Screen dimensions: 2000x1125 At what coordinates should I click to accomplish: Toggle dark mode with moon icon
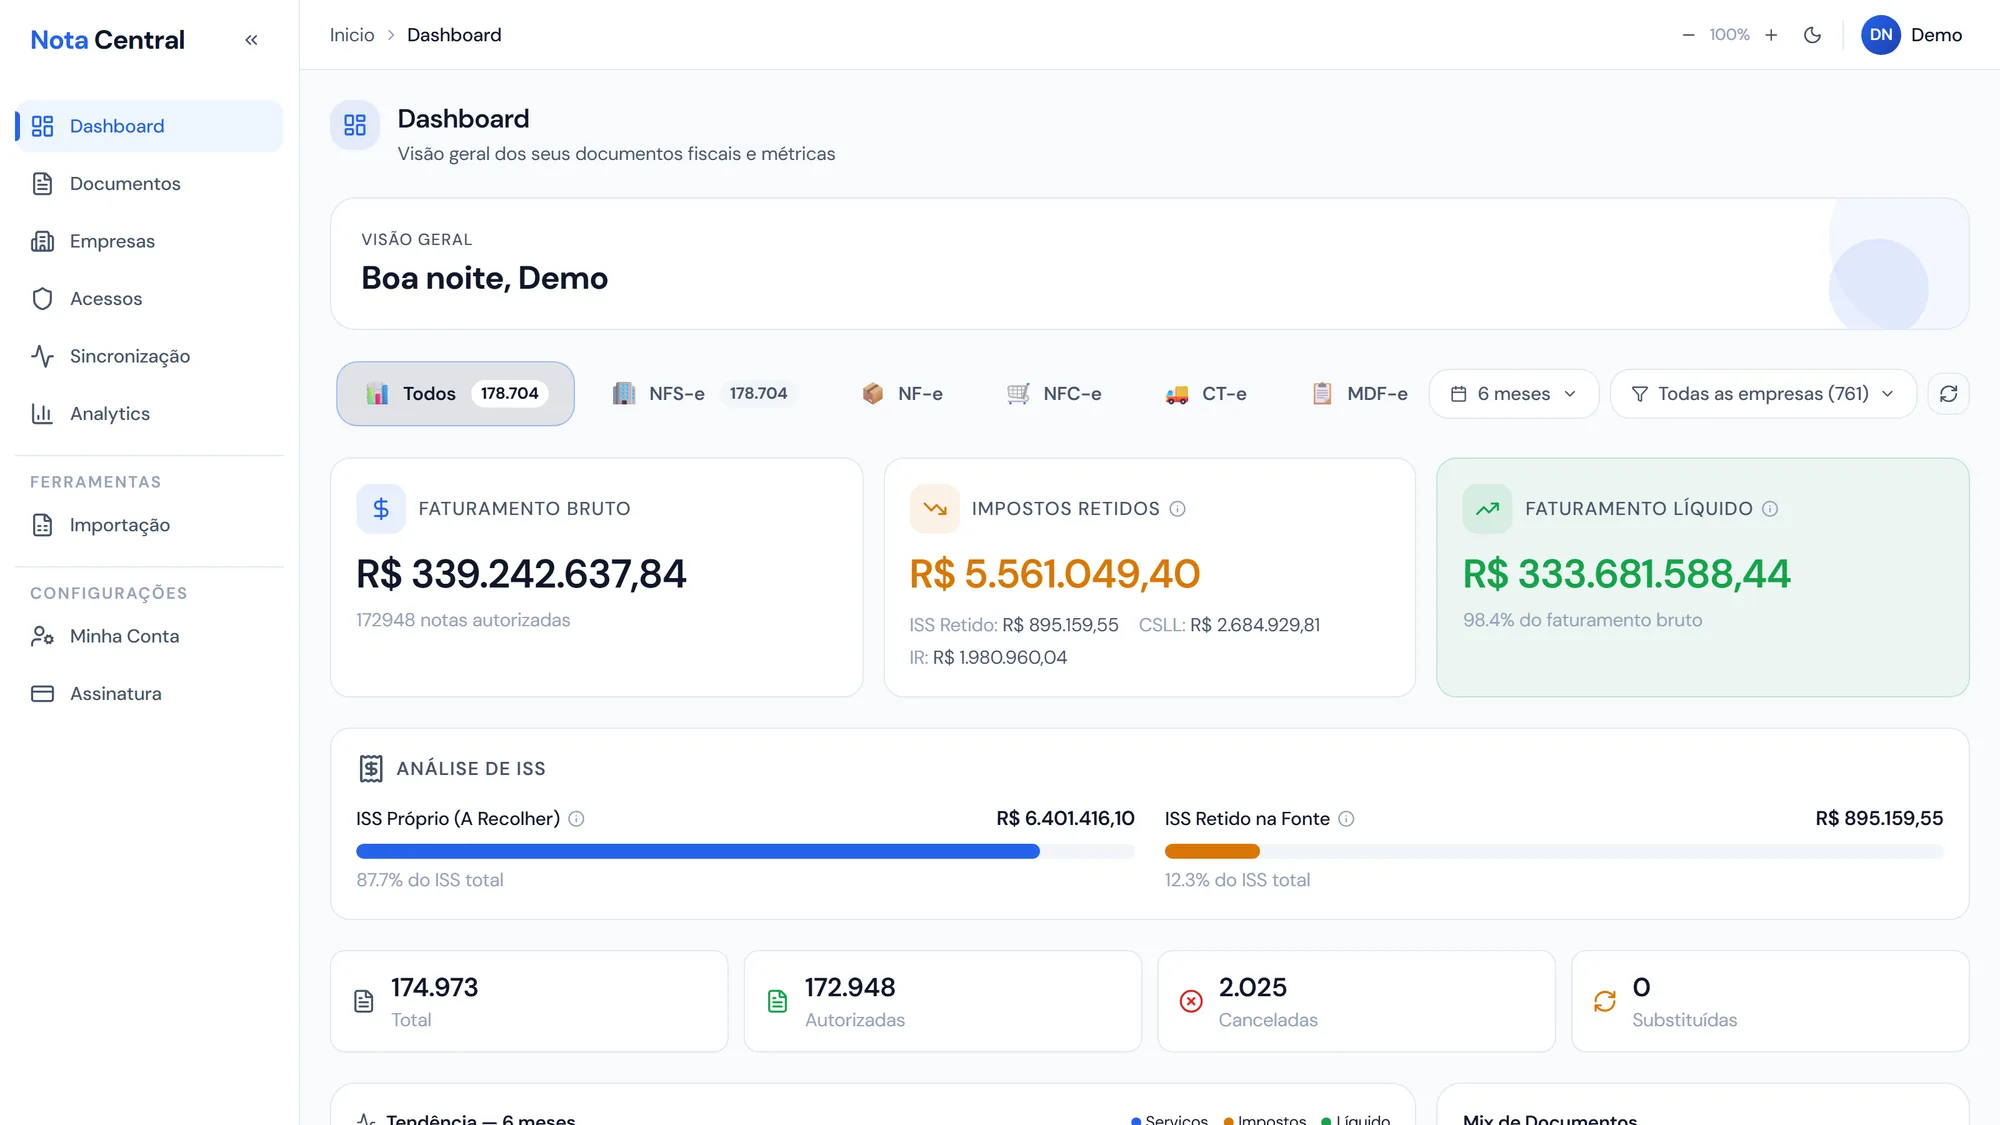click(1812, 35)
